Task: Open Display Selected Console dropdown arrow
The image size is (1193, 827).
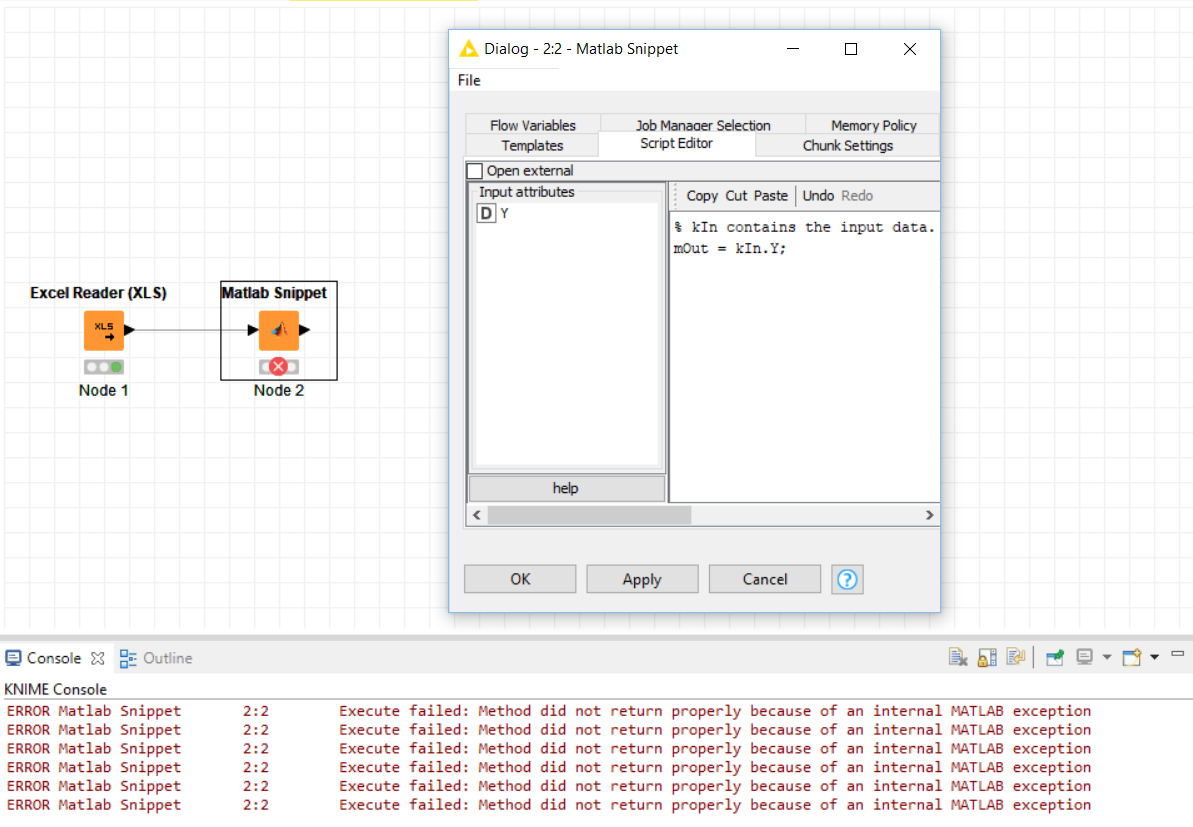Action: pos(1106,657)
